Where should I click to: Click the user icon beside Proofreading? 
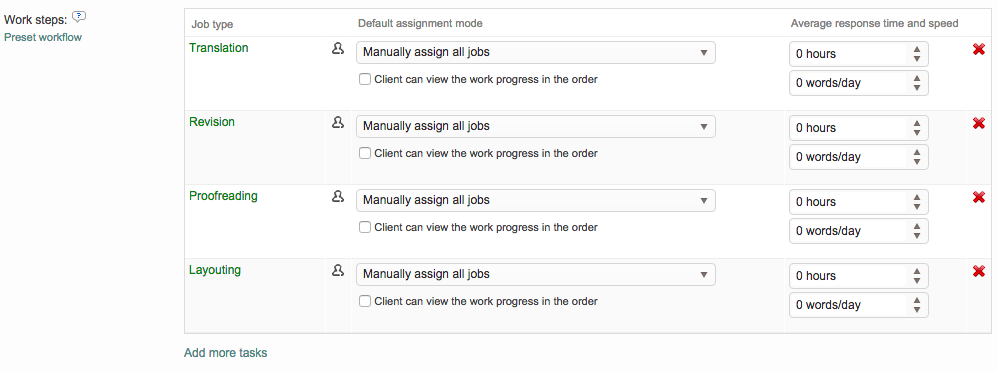pos(338,197)
